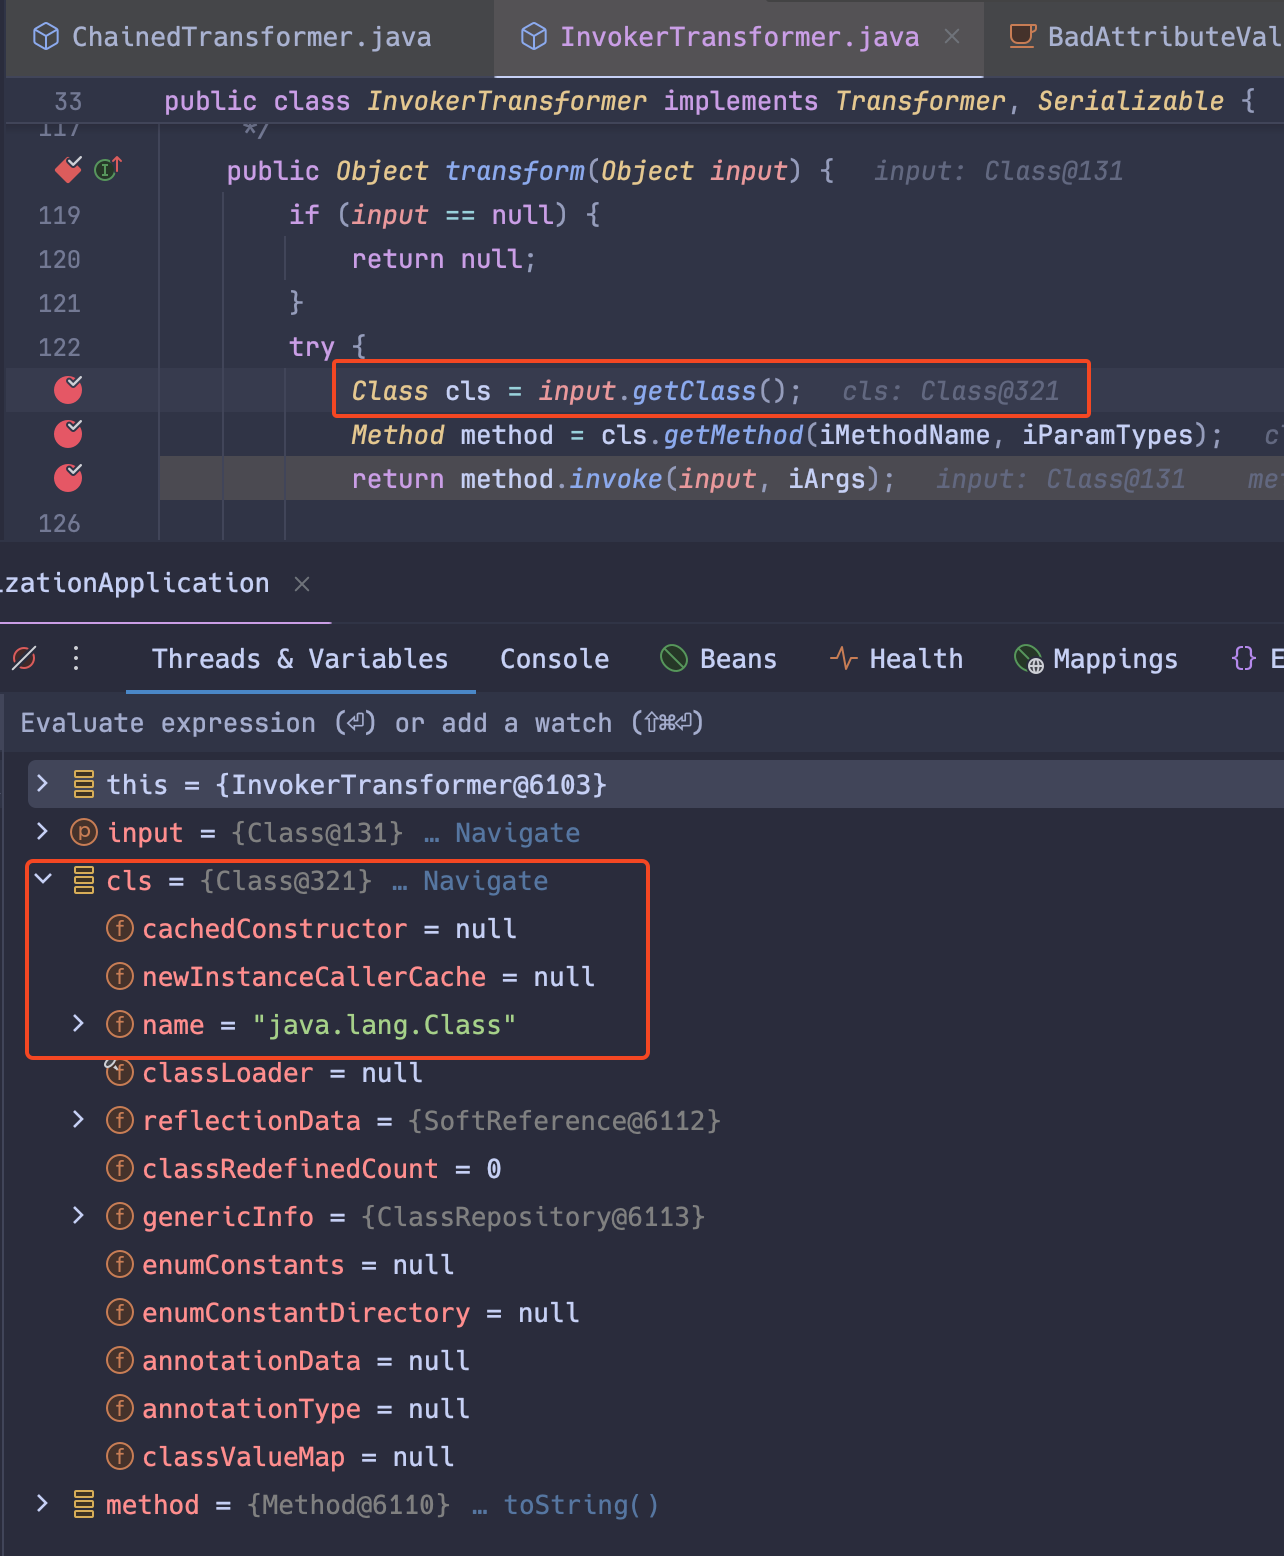Image resolution: width=1284 pixels, height=1556 pixels.
Task: Expand the reflectionData SoftReference node
Action: click(x=79, y=1120)
